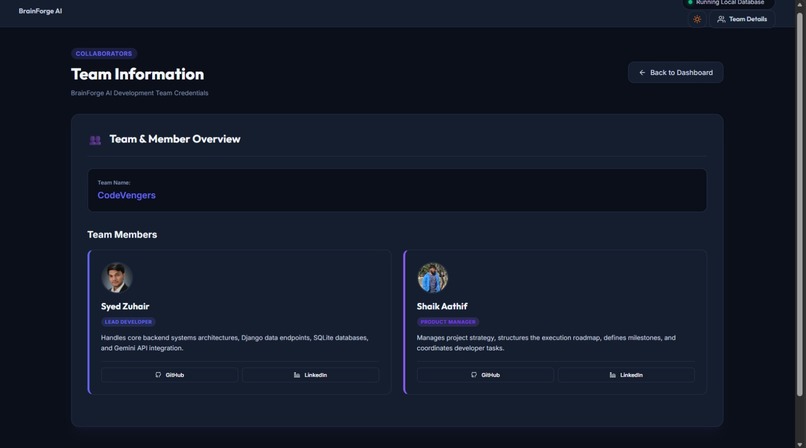806x448 pixels.
Task: Click the Shaik Aathif name heading
Action: (442, 306)
